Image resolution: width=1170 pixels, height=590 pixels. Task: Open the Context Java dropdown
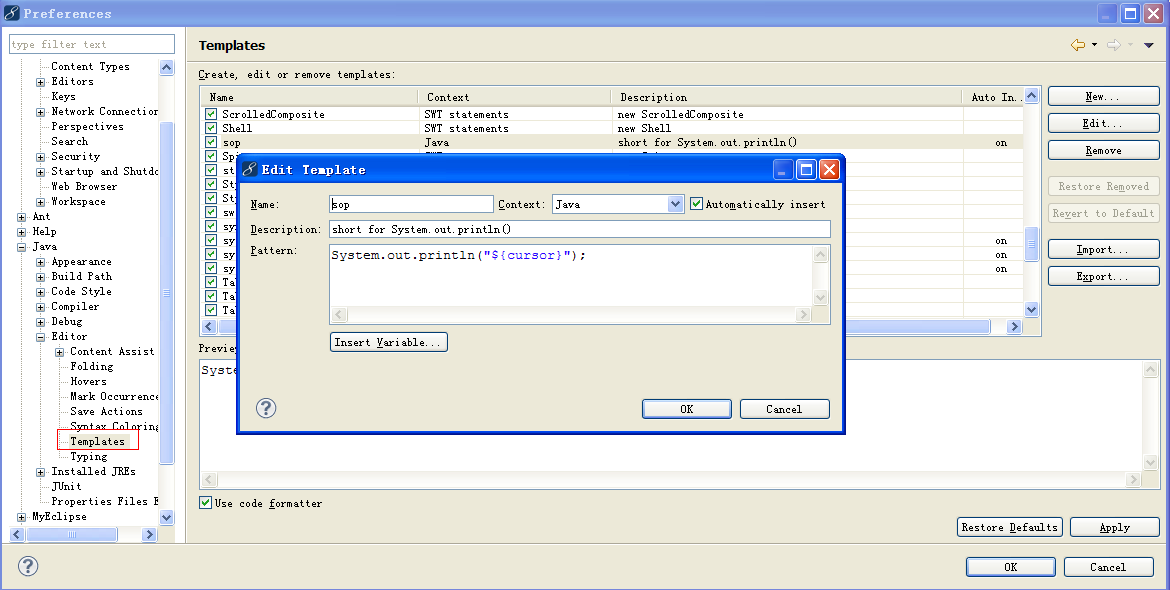675,204
